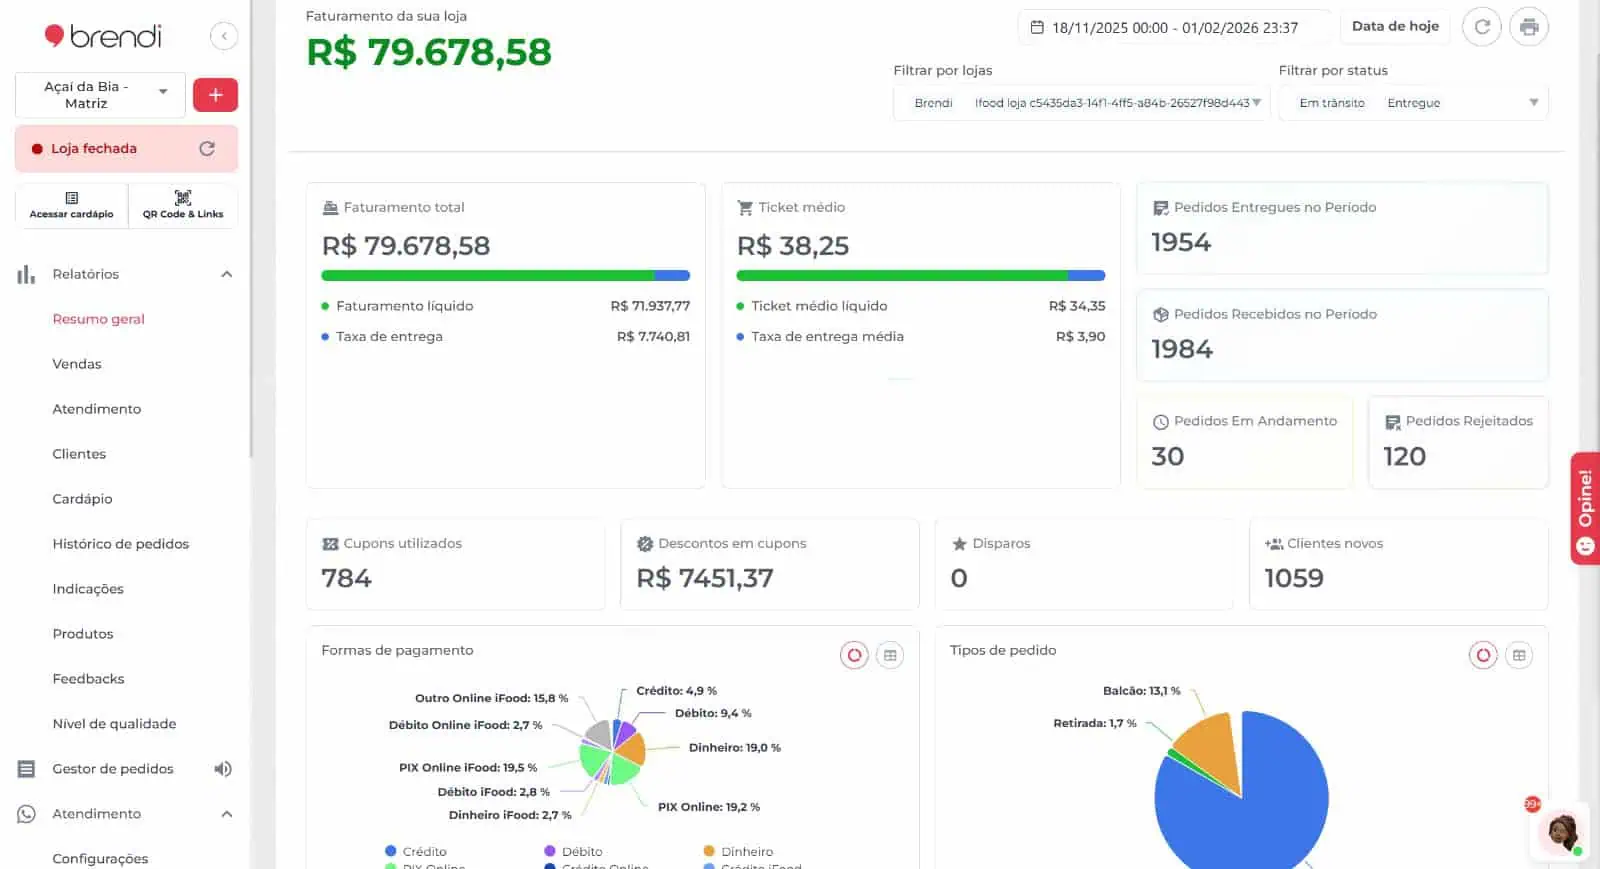This screenshot has height=869, width=1600.
Task: Refresh the dashboard data at top right
Action: [1482, 27]
